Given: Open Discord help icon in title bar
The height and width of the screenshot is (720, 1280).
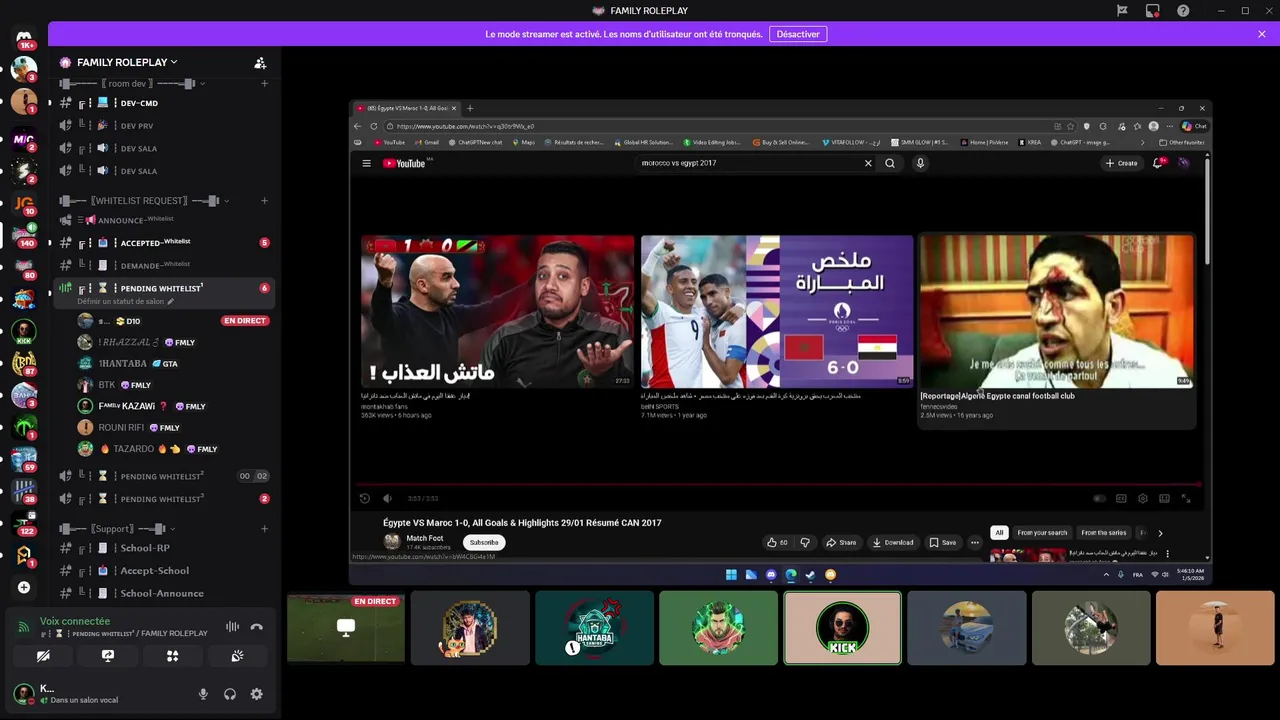Looking at the screenshot, I should tap(1183, 11).
